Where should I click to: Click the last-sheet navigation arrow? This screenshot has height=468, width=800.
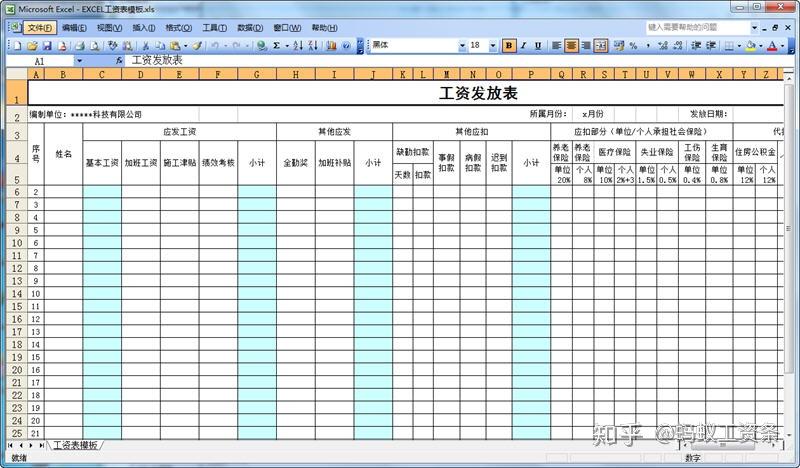coord(41,446)
